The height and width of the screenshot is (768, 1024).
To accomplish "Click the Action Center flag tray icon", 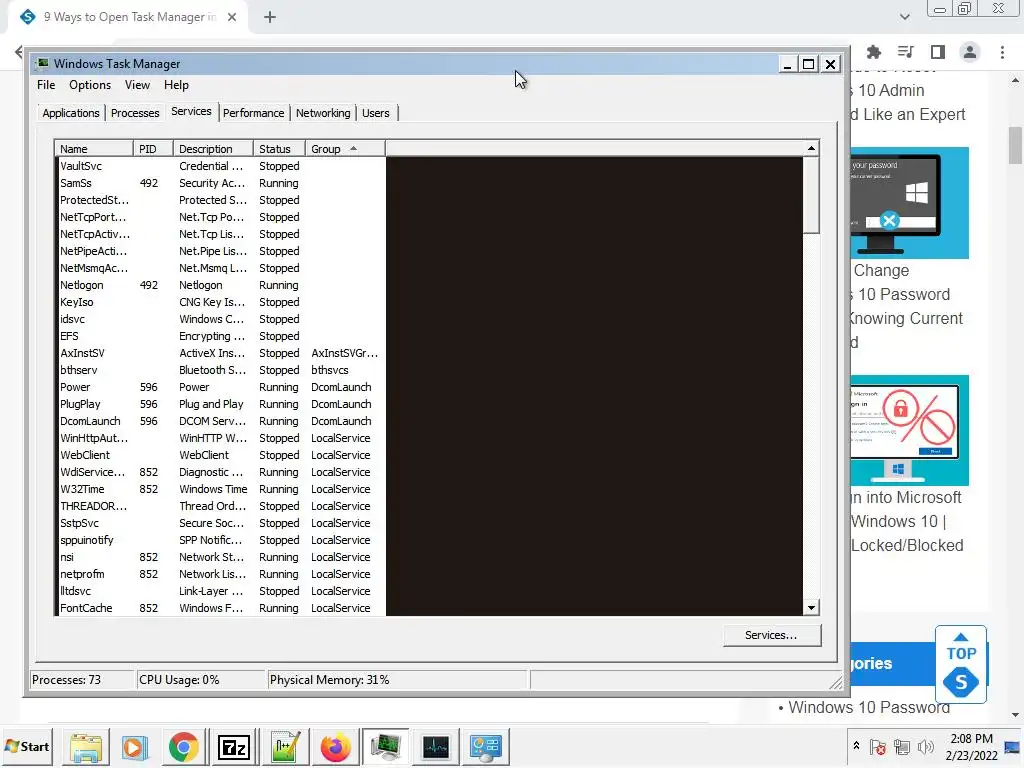I will [x=878, y=746].
